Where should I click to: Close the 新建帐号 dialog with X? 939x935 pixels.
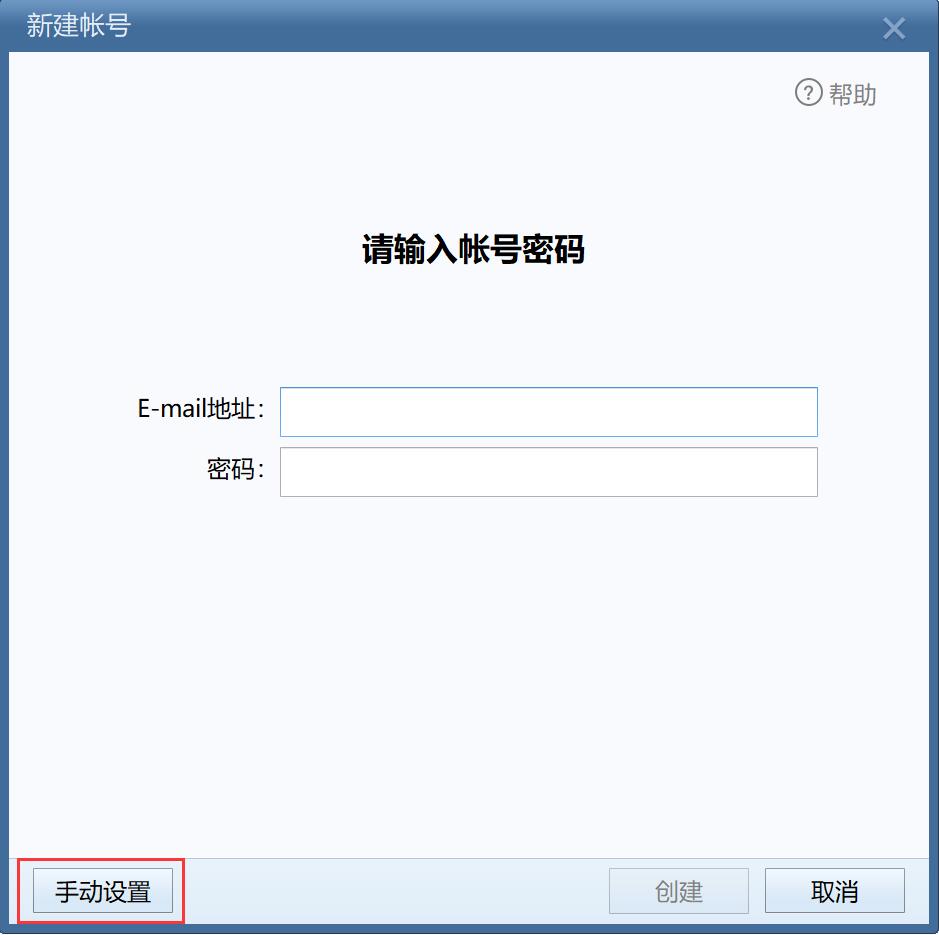(893, 28)
